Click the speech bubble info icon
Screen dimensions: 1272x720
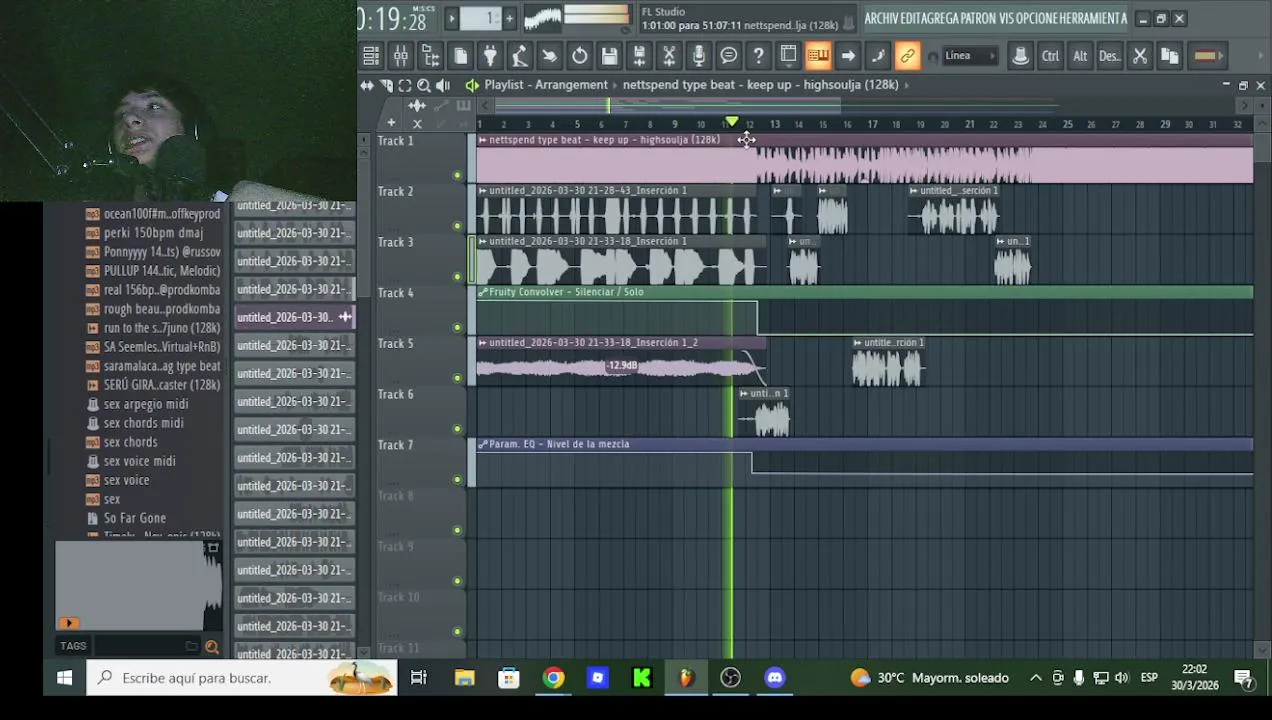pos(729,56)
